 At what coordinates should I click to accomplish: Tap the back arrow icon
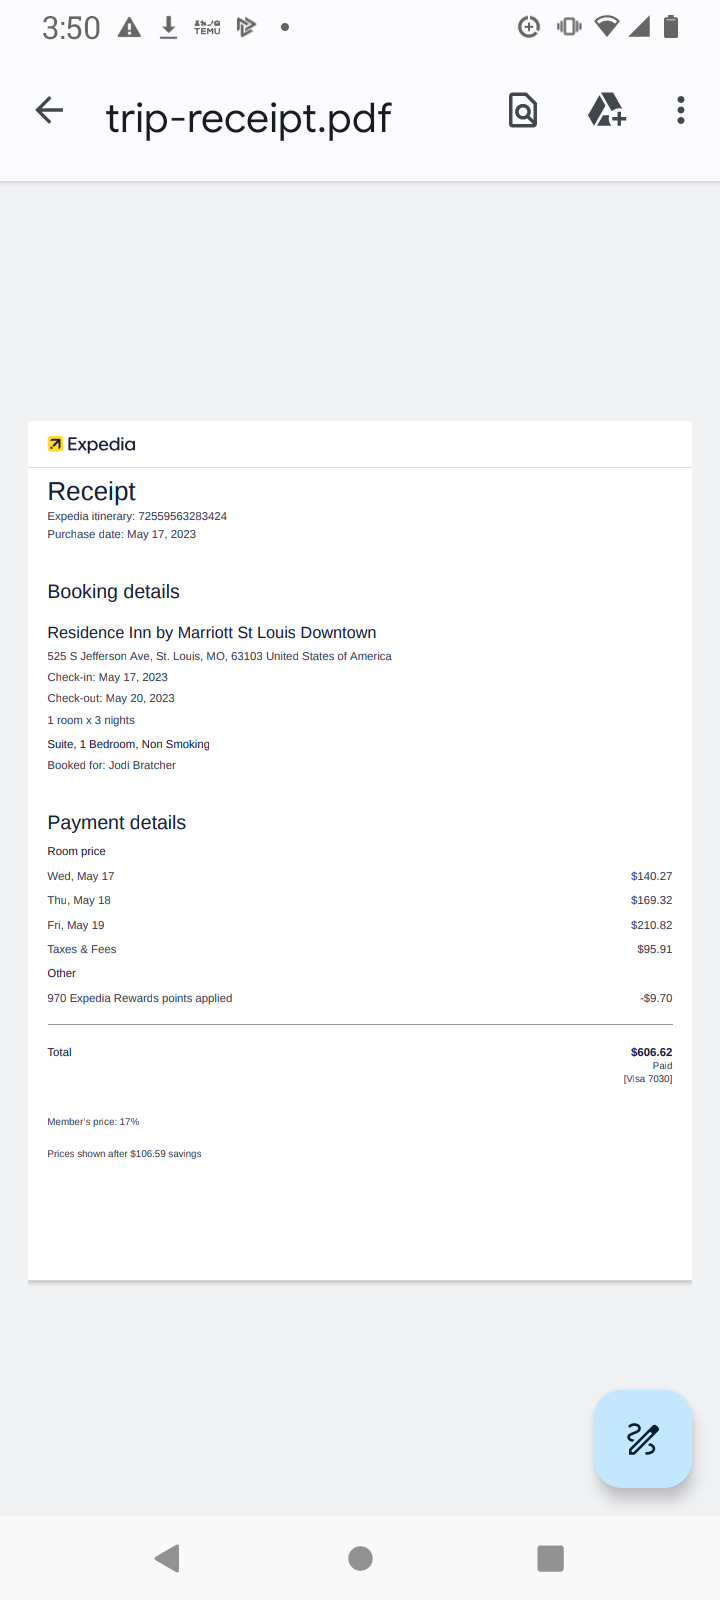(49, 111)
